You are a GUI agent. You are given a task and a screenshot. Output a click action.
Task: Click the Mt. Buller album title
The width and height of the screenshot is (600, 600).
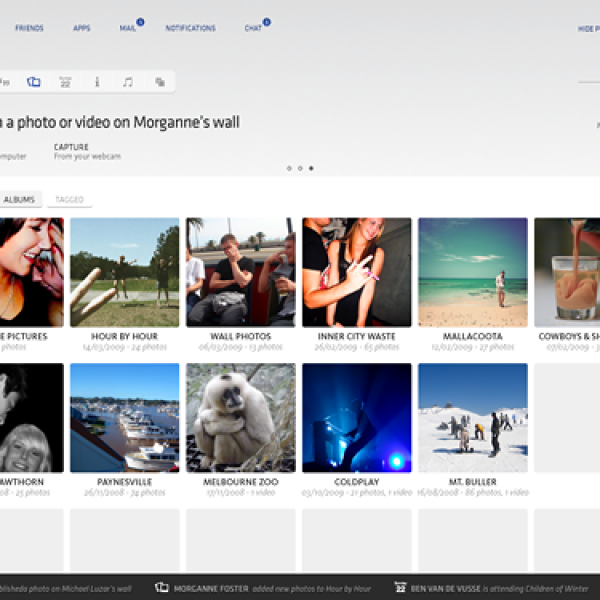click(473, 482)
